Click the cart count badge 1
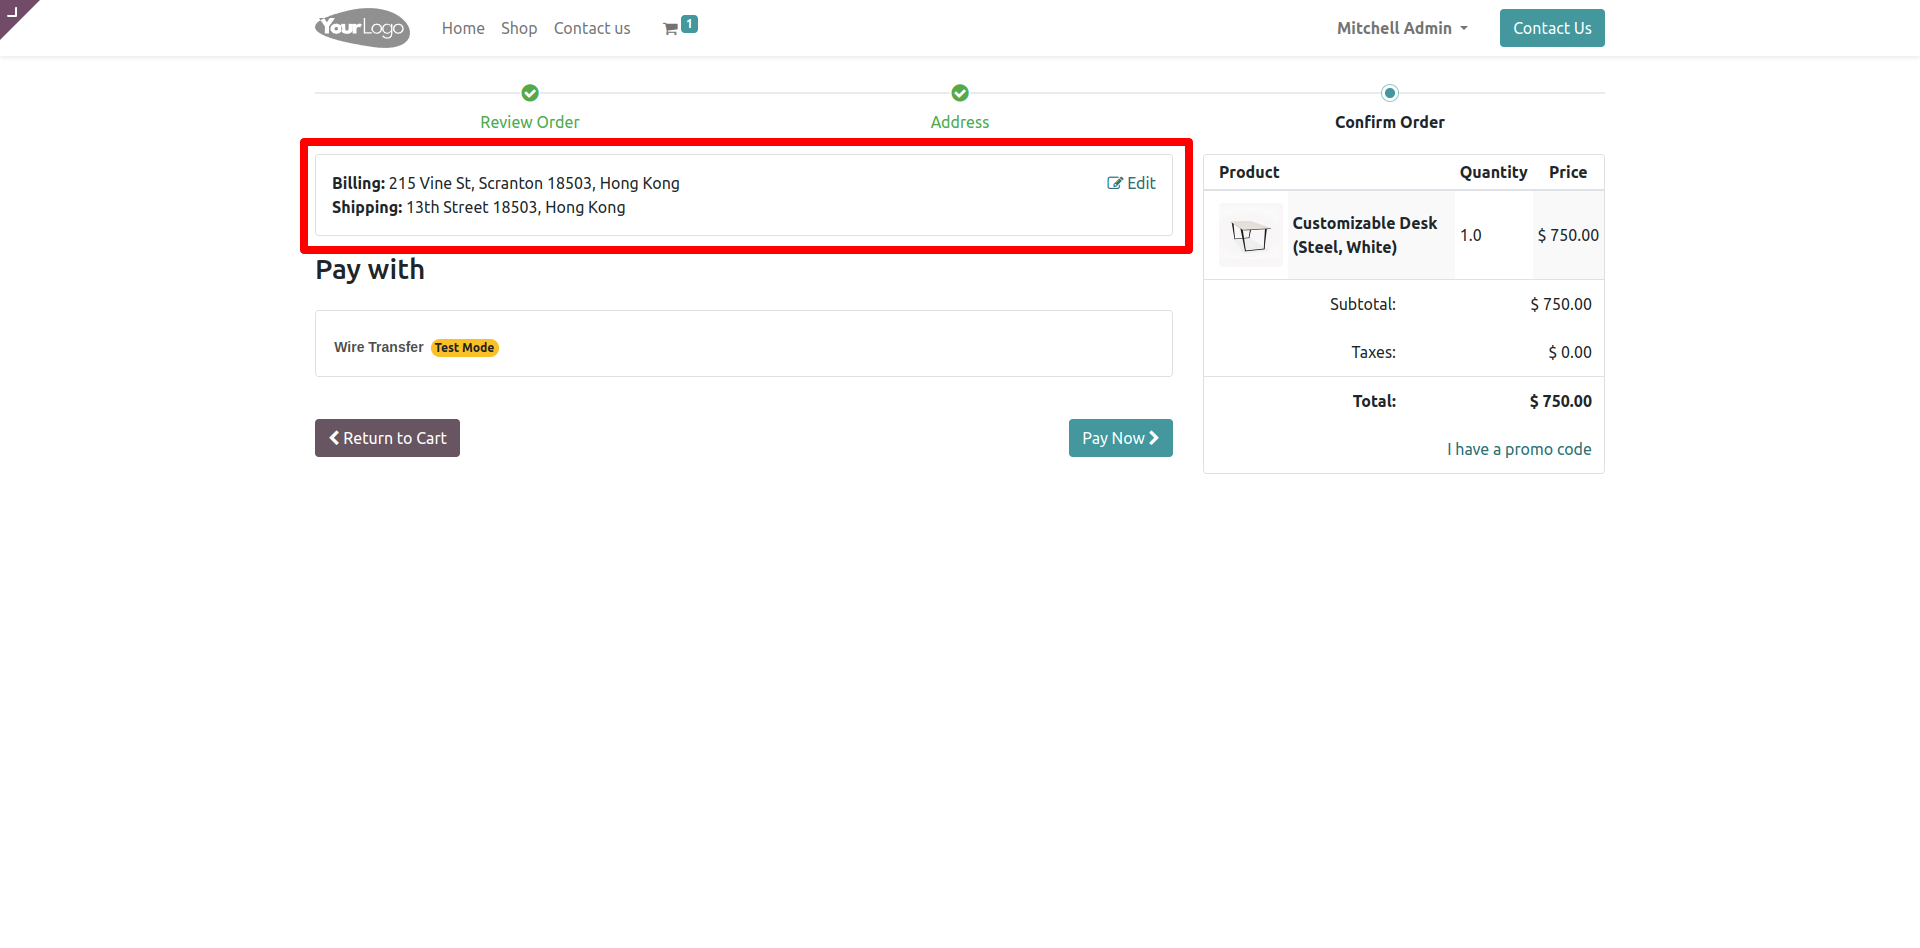Screen dimensions: 1920x948 [x=689, y=24]
